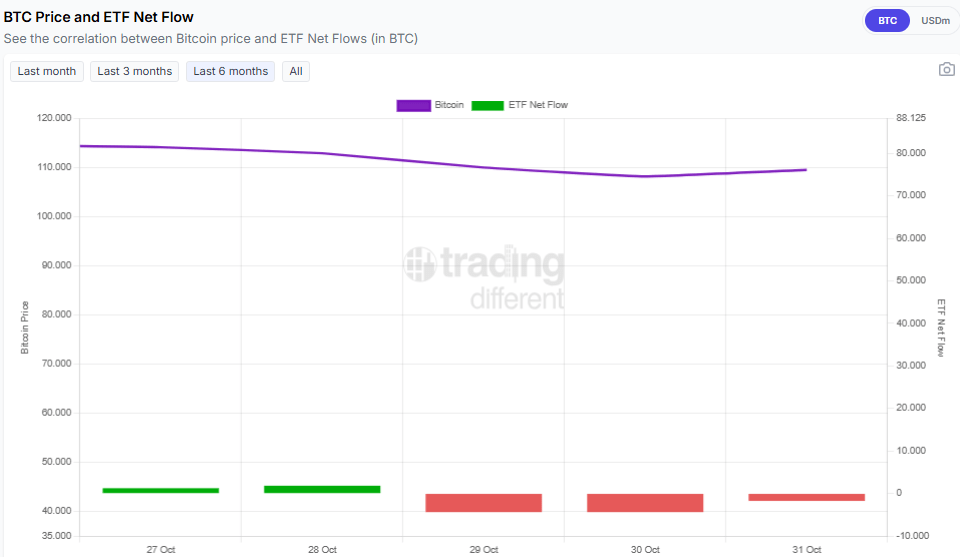
Task: Click the 27 Oct green inflow bar
Action: [x=160, y=490]
